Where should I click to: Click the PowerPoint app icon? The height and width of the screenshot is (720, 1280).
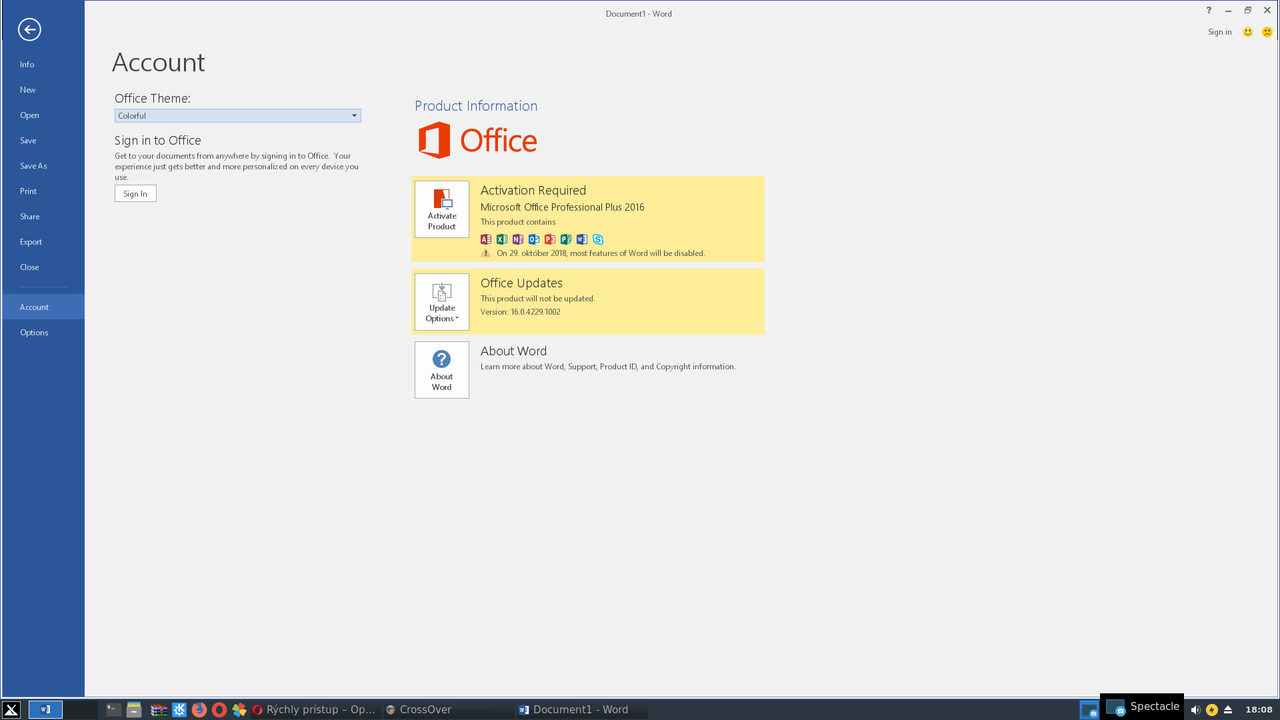(x=550, y=239)
